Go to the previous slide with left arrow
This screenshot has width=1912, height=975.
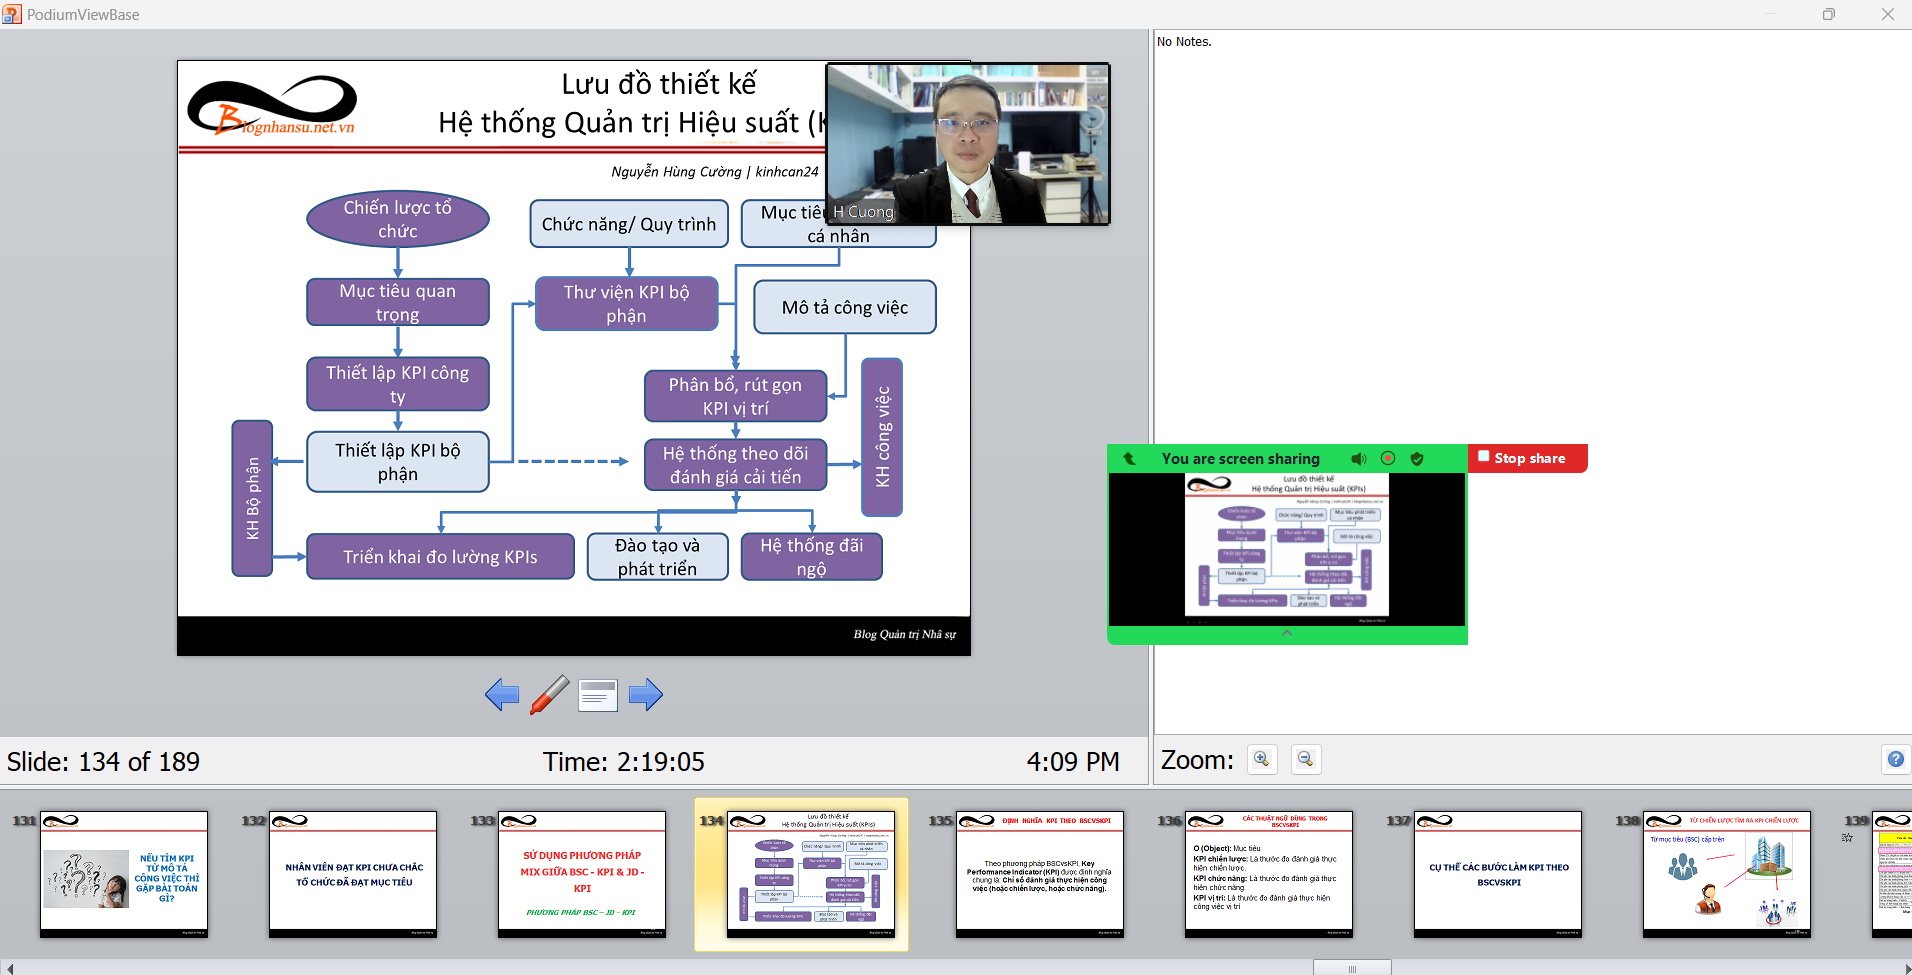click(x=502, y=694)
